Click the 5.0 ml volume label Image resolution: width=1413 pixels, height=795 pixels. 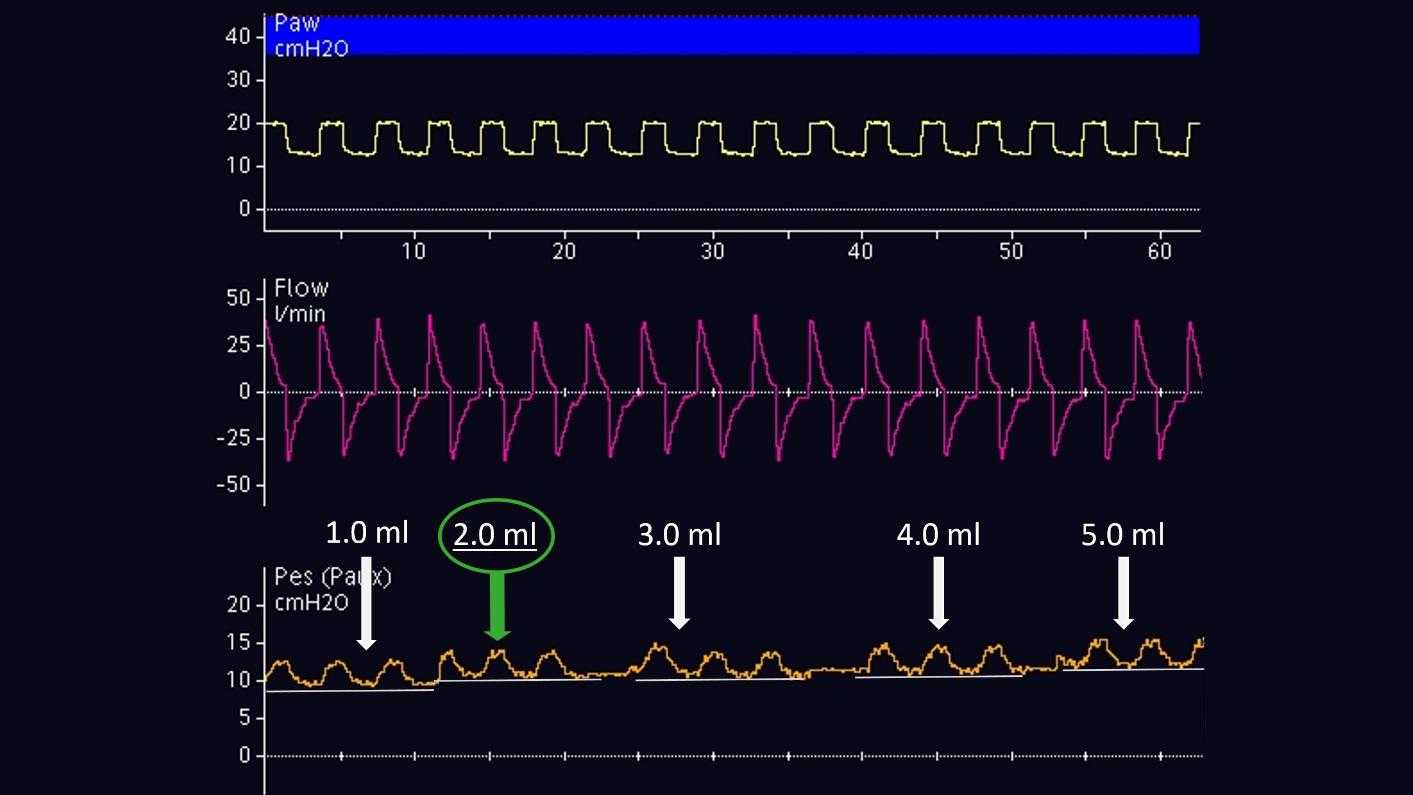click(1123, 535)
